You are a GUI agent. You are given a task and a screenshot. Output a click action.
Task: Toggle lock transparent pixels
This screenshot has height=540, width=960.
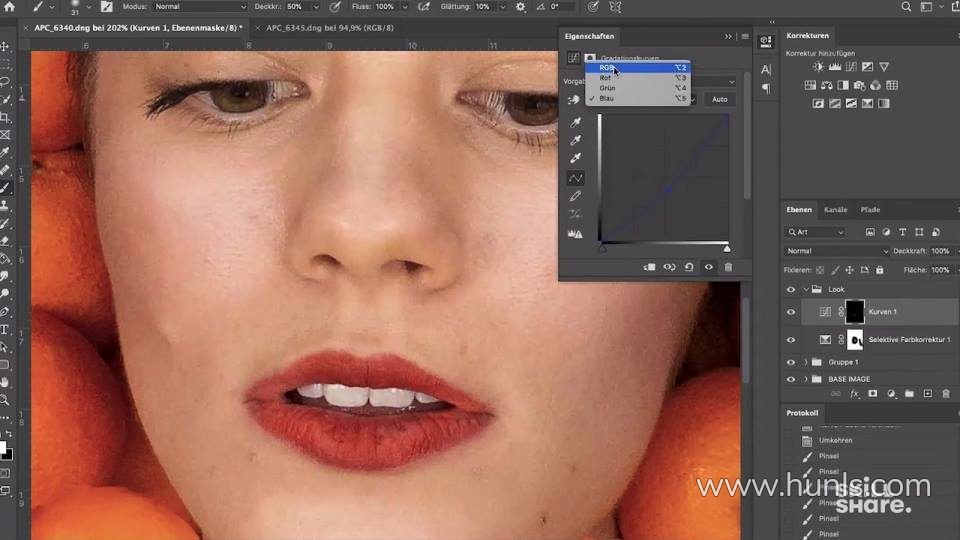[x=820, y=270]
